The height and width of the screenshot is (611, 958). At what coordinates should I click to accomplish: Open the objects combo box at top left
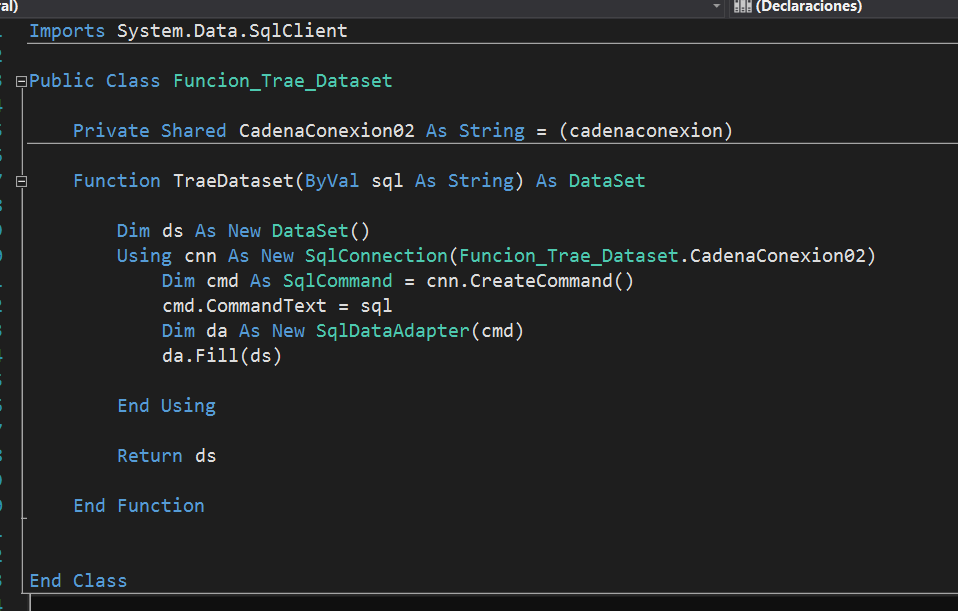[x=10, y=7]
